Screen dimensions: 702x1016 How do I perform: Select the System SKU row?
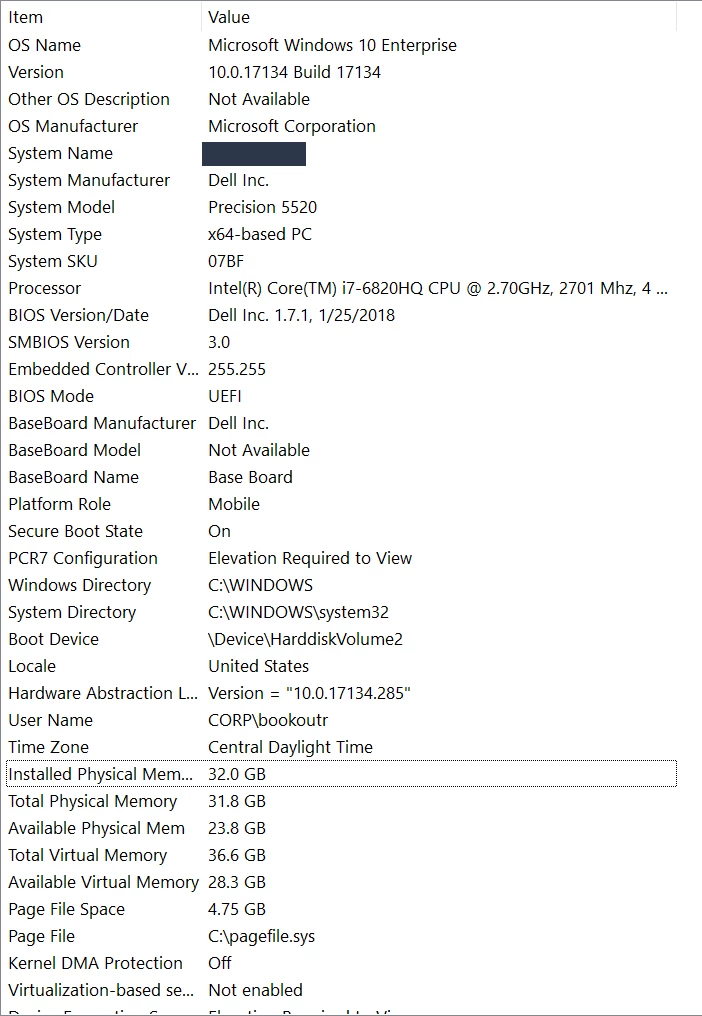(x=342, y=261)
